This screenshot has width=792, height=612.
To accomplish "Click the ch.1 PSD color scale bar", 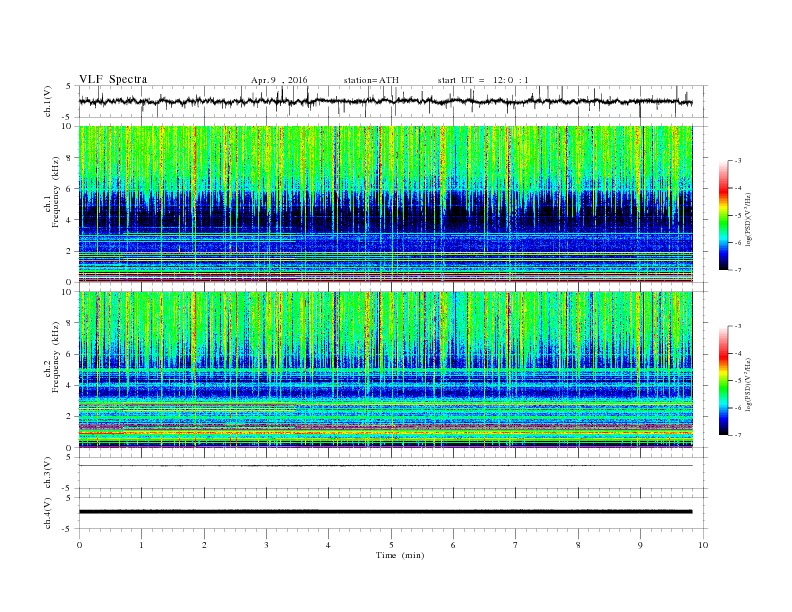I will (x=723, y=215).
